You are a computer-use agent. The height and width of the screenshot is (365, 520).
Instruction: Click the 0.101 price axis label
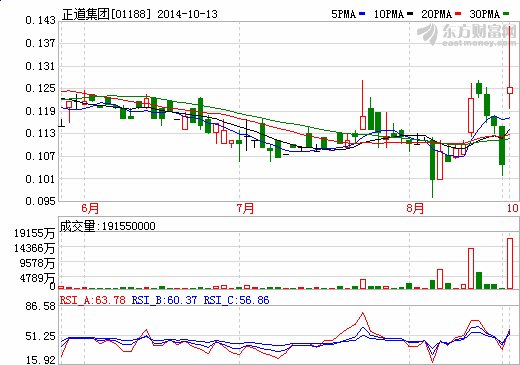point(40,179)
